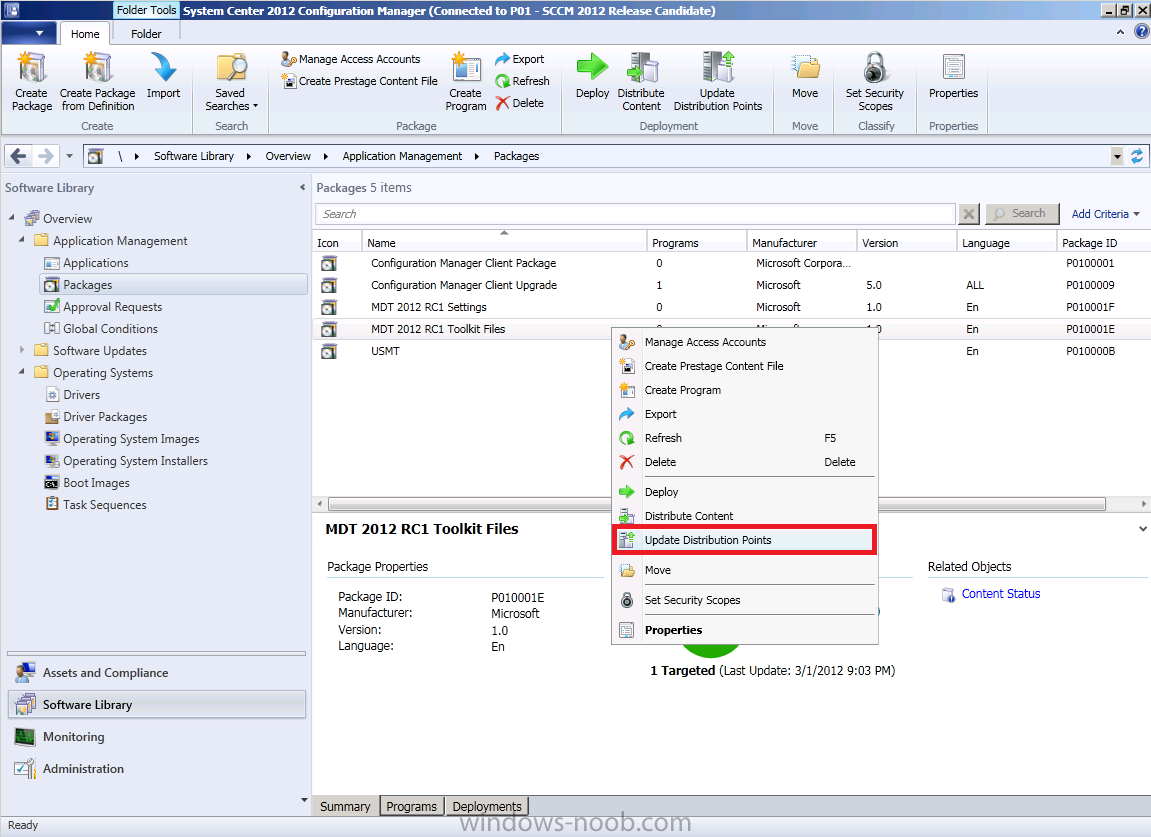
Task: Select Global Conditions in the tree
Action: click(110, 329)
